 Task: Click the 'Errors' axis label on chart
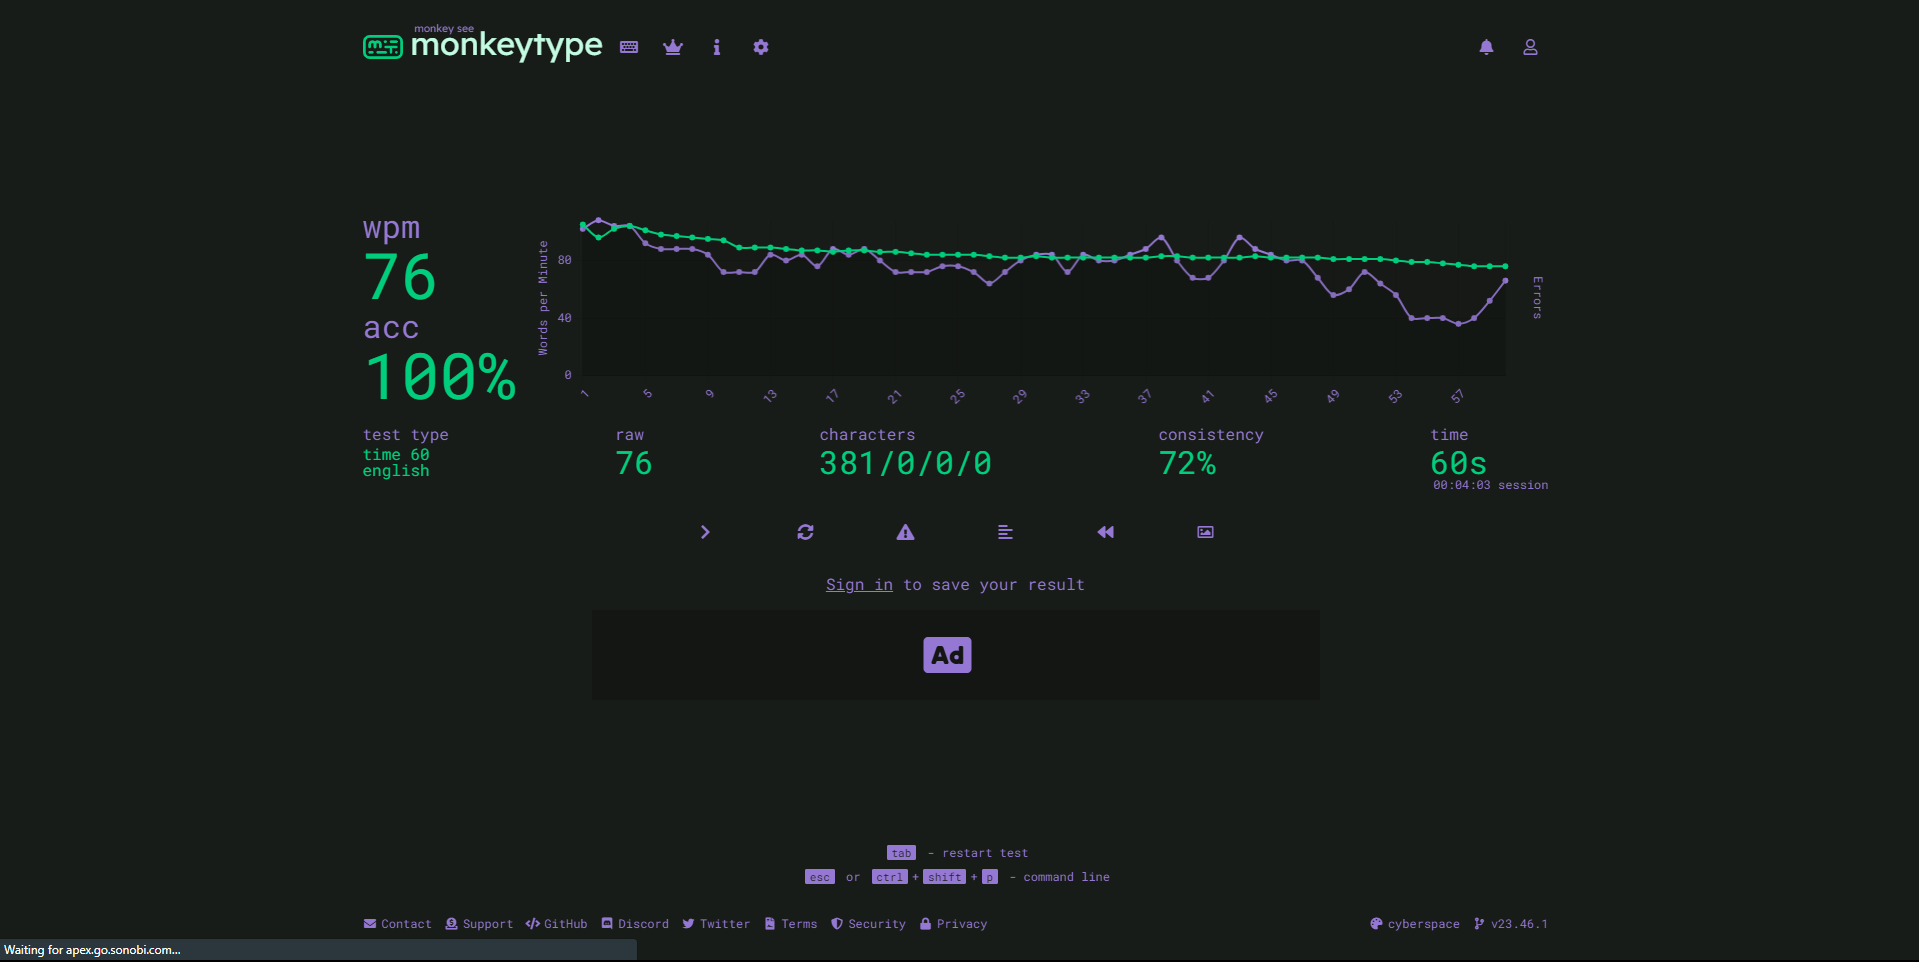pyautogui.click(x=1537, y=298)
